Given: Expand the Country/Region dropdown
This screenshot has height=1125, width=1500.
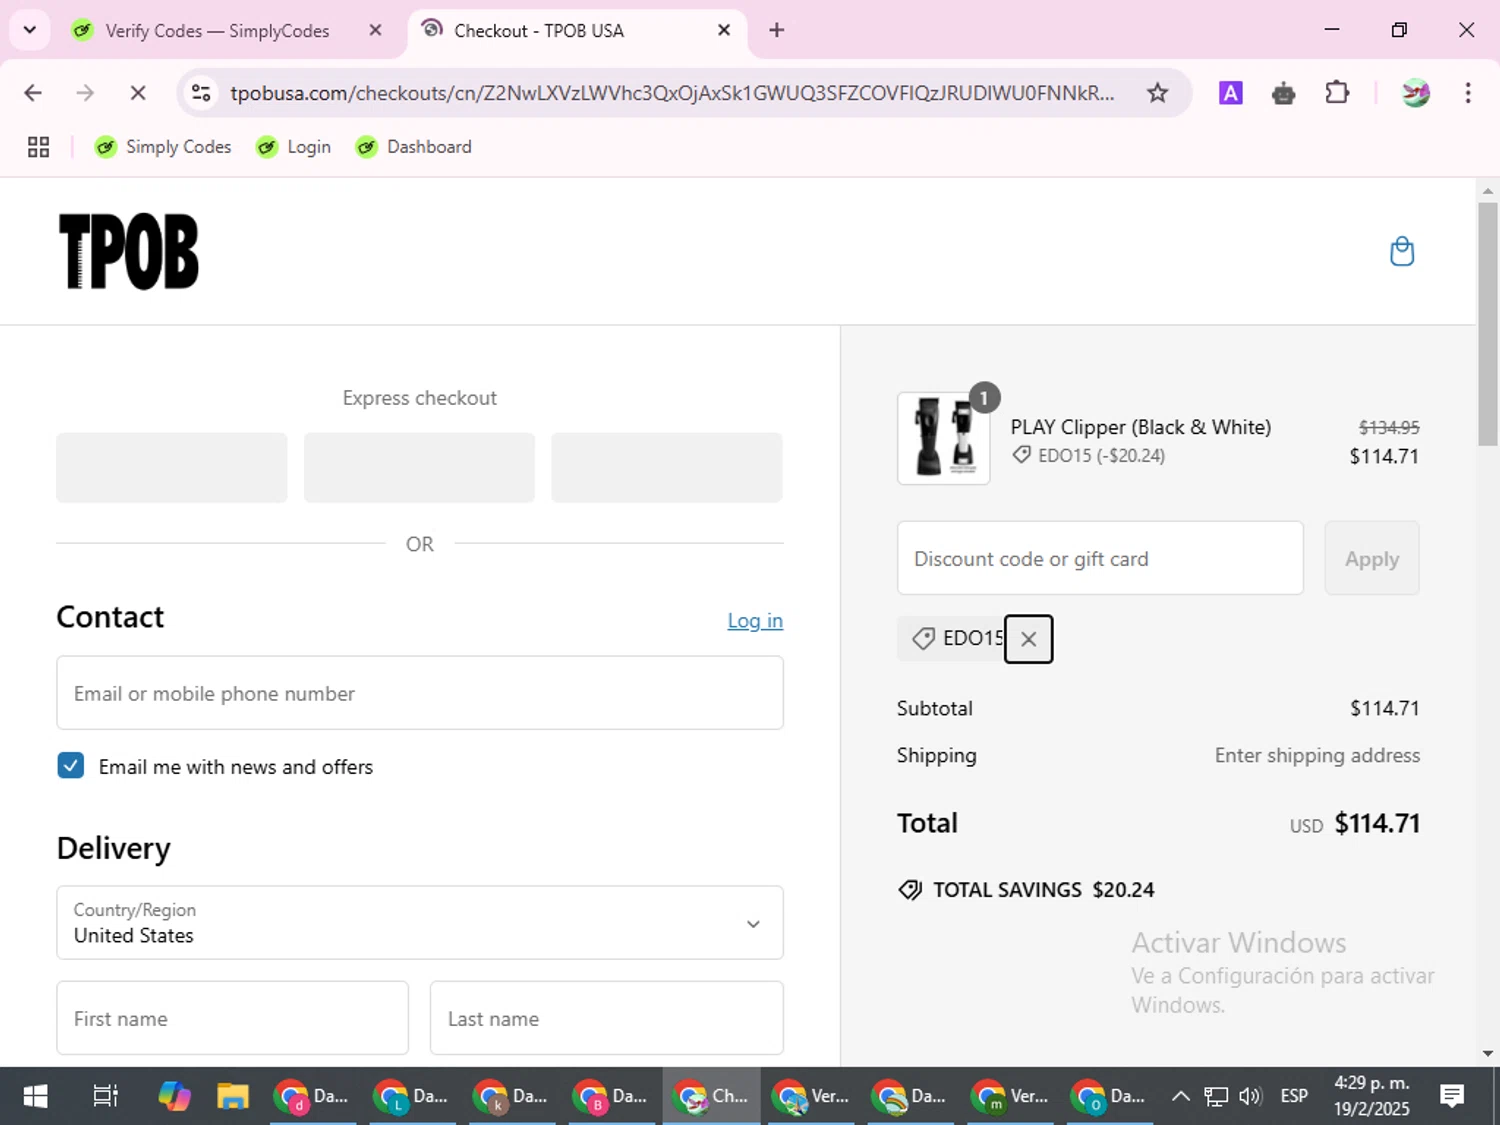Looking at the screenshot, I should pos(420,923).
